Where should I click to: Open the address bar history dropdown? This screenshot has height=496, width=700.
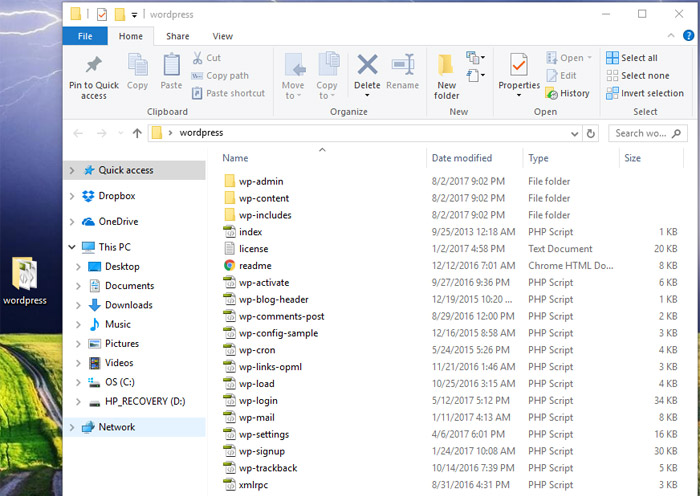[575, 133]
